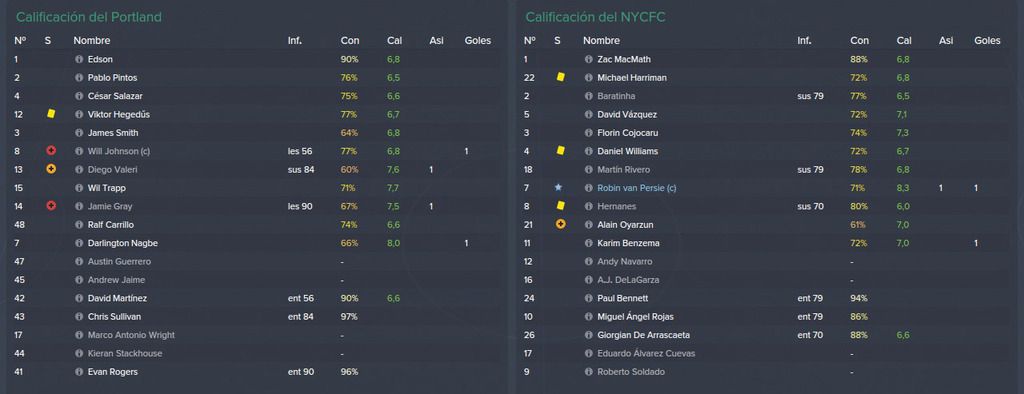Click Diego Valeri's orange knock icon

coord(51,169)
